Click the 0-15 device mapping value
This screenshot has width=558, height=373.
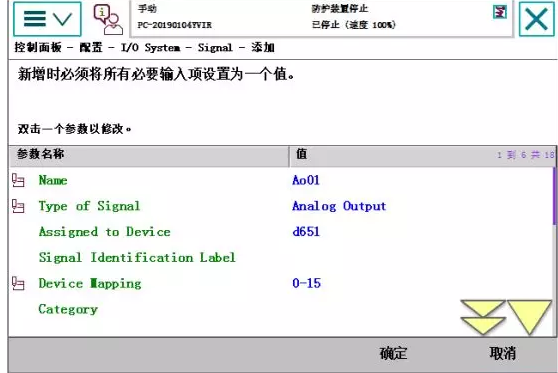(x=306, y=283)
